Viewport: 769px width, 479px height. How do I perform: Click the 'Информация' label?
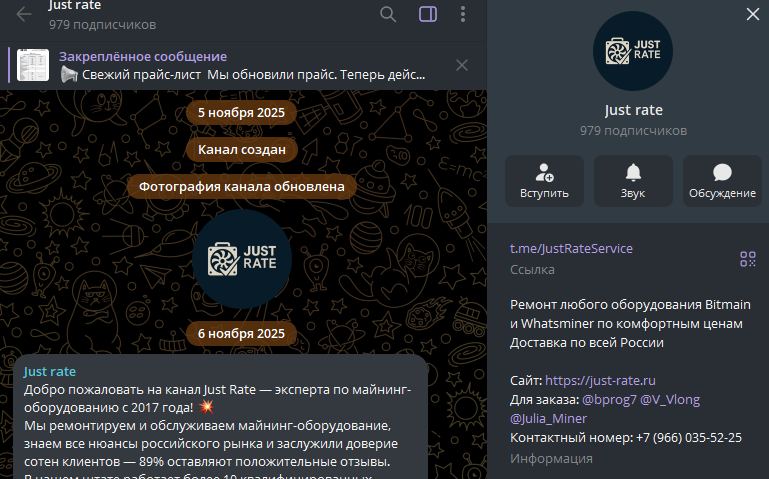tap(551, 458)
